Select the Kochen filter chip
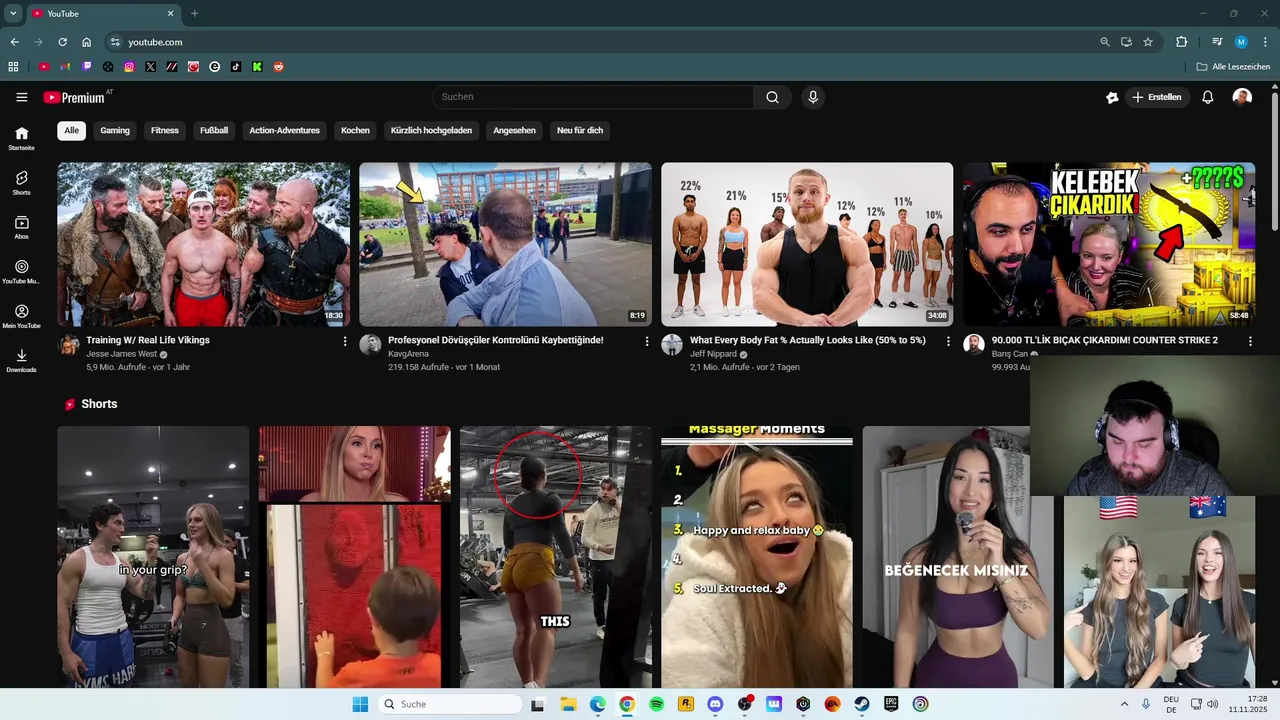1280x720 pixels. tap(355, 130)
